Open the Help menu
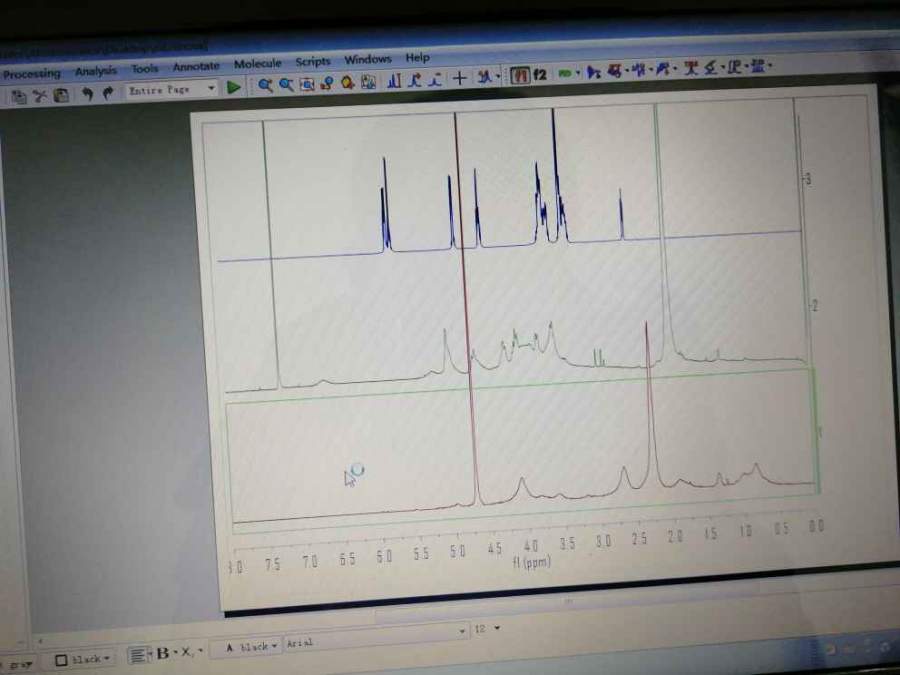 [x=417, y=57]
